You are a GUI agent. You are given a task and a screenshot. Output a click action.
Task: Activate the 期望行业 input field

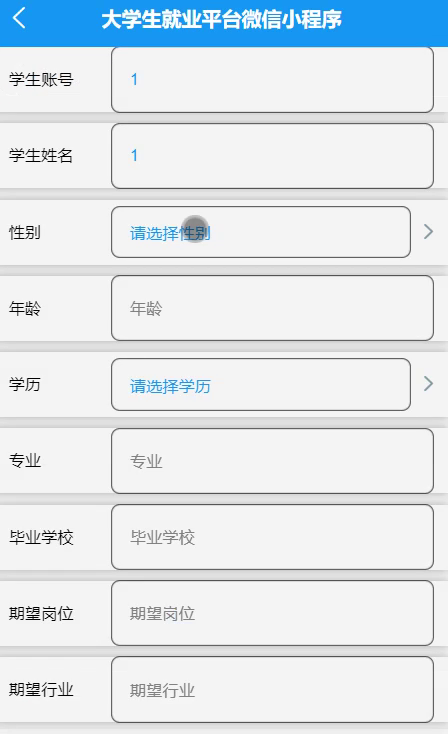272,690
